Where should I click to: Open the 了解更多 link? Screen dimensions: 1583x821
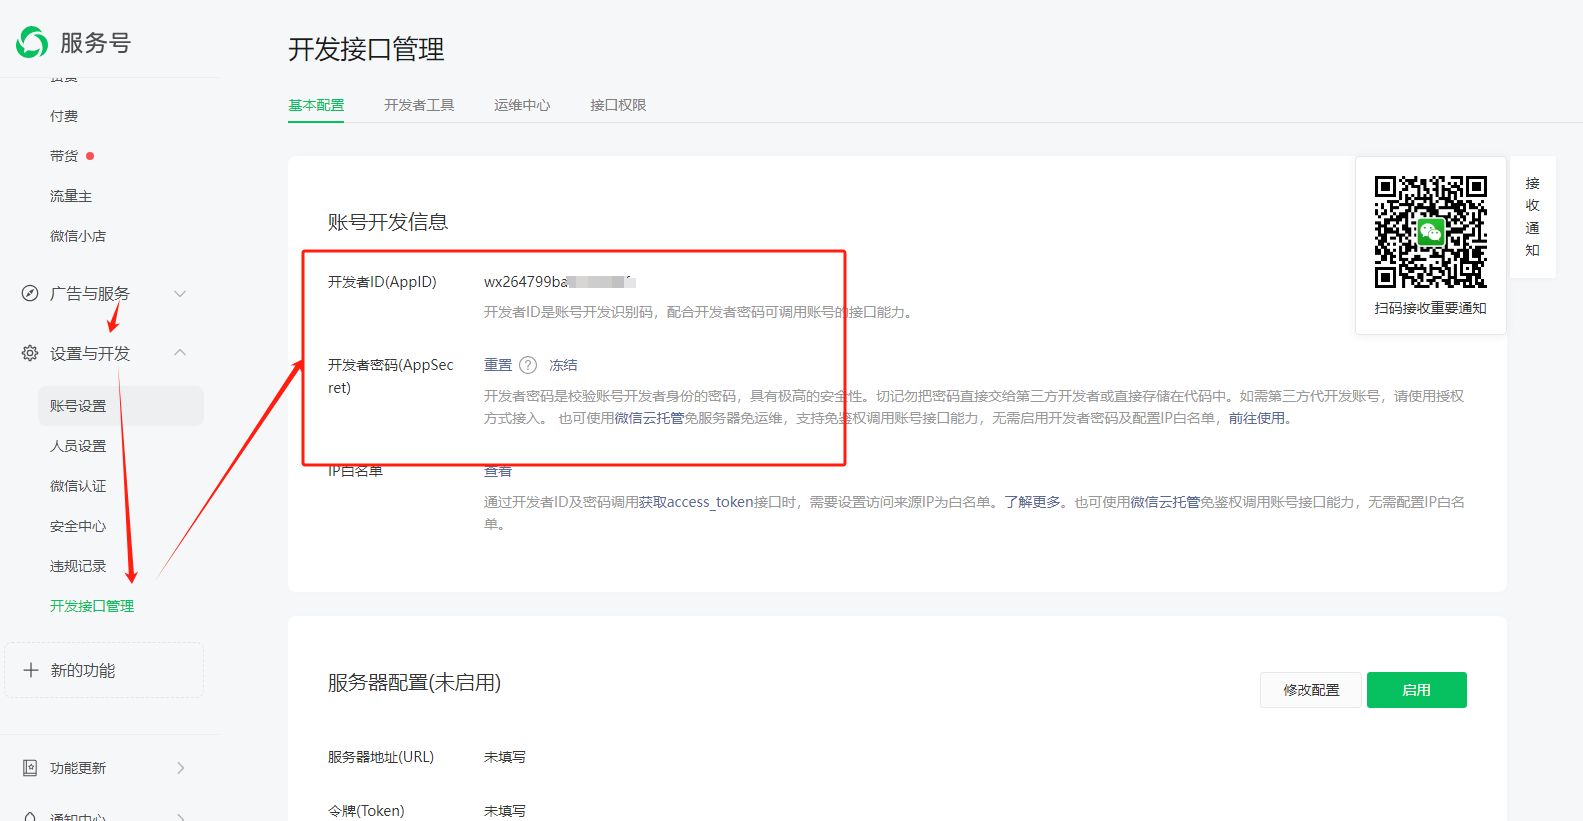[x=1033, y=502]
